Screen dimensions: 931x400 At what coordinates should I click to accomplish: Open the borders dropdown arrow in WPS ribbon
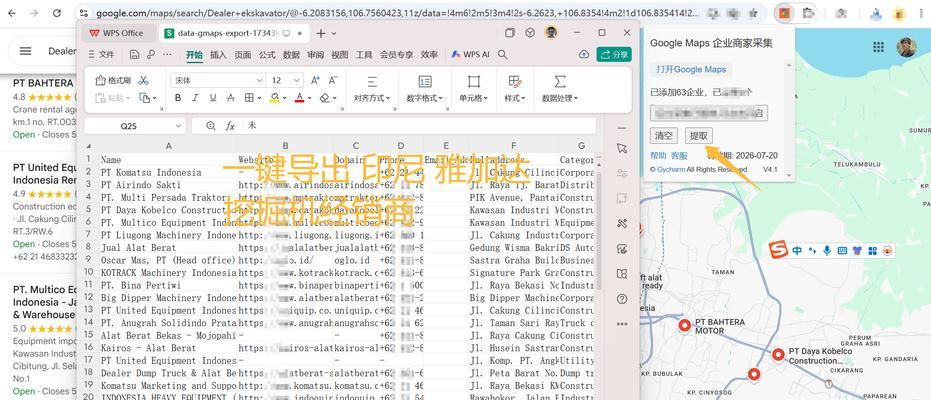[259, 98]
